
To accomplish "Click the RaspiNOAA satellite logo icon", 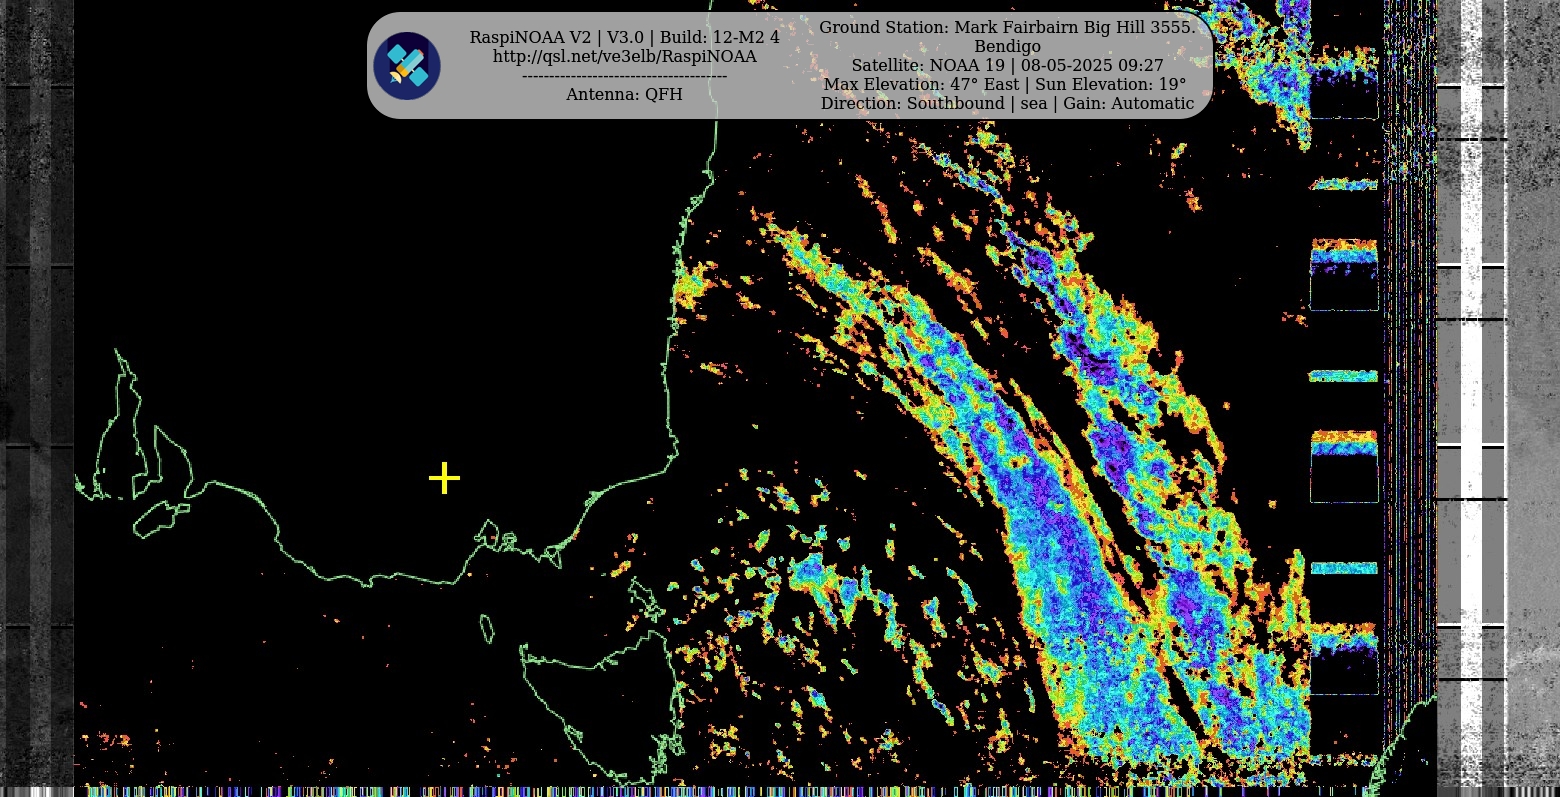I will click(x=407, y=66).
